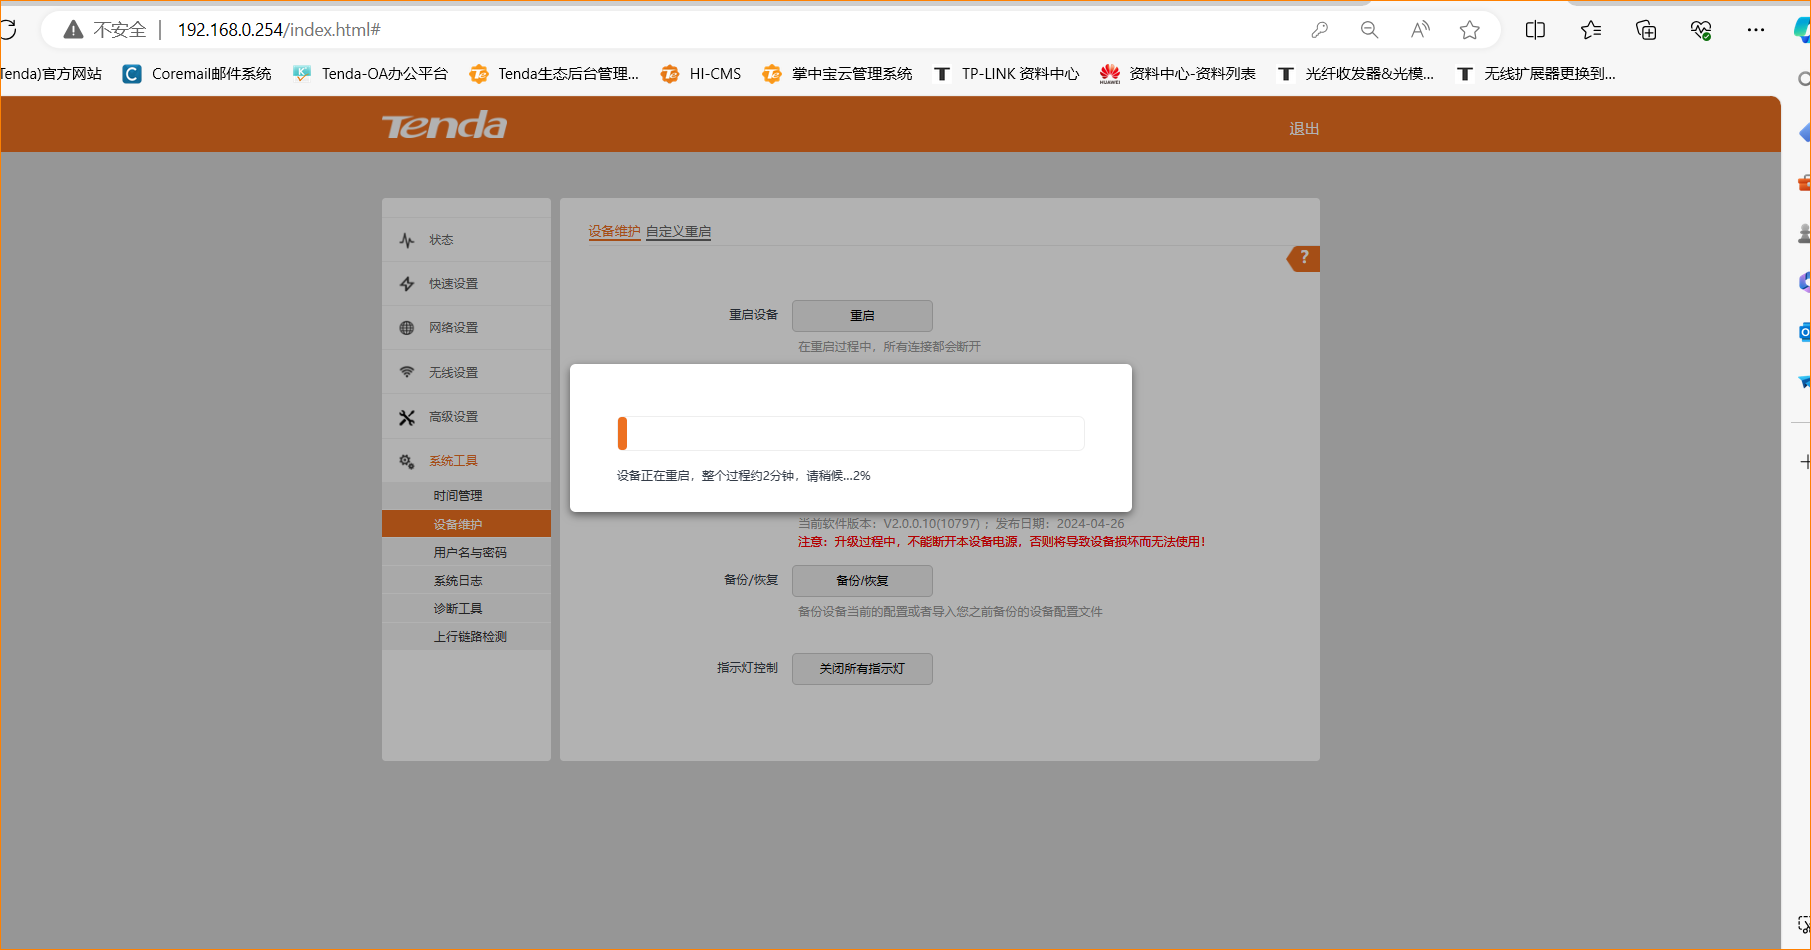Open the 时间管理 submenu item

pos(466,496)
